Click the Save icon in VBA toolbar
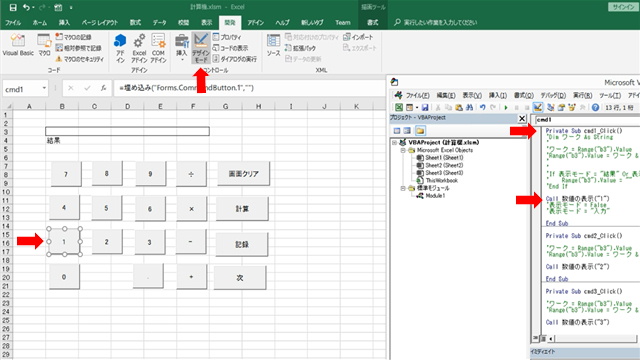Screen dimensions: 640x360 pyautogui.click(x=425, y=107)
